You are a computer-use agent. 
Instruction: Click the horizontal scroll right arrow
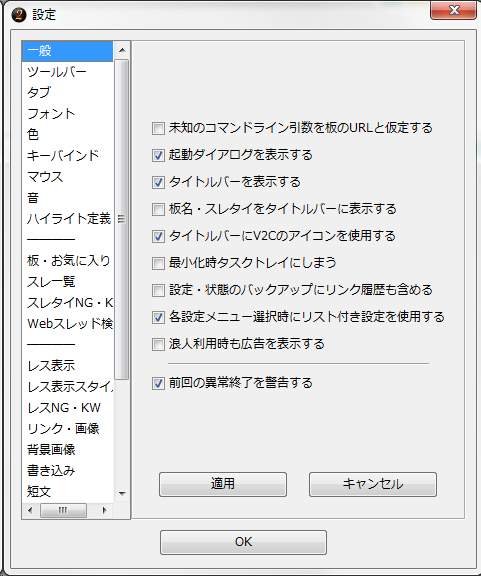coord(105,510)
